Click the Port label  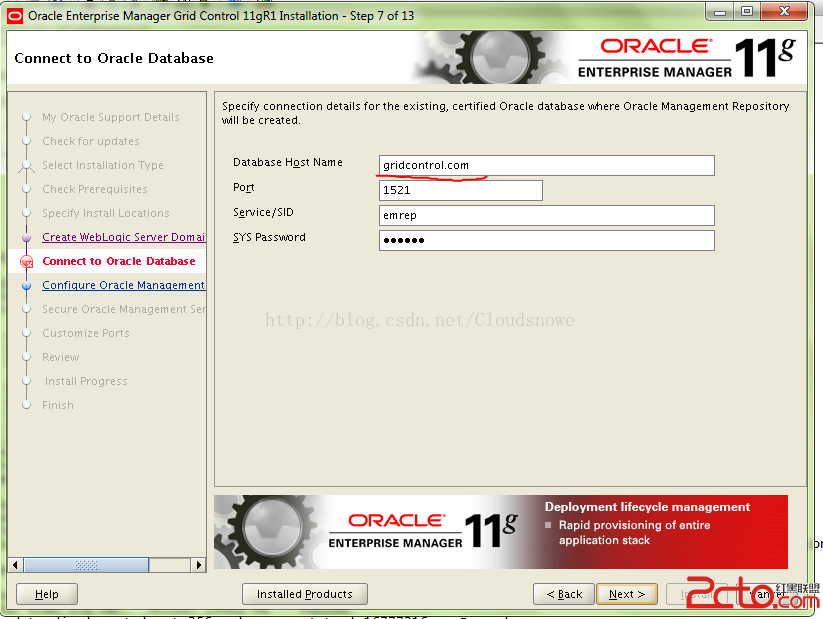pos(244,187)
